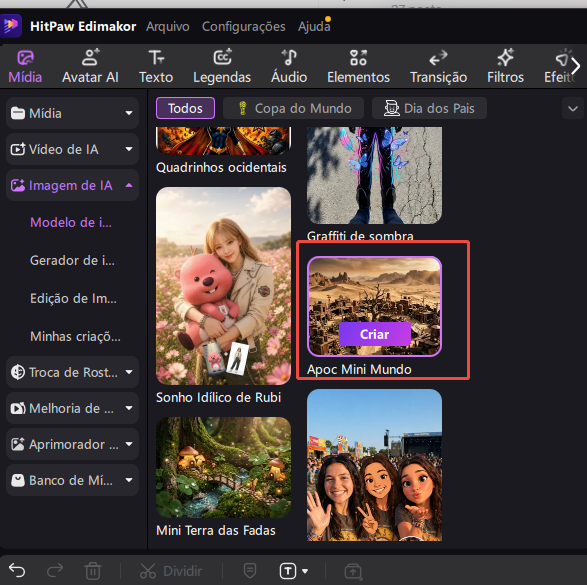Open Sonho Idílico de Rubi thumbnail
Viewport: 587px width, 585px height.
223,286
